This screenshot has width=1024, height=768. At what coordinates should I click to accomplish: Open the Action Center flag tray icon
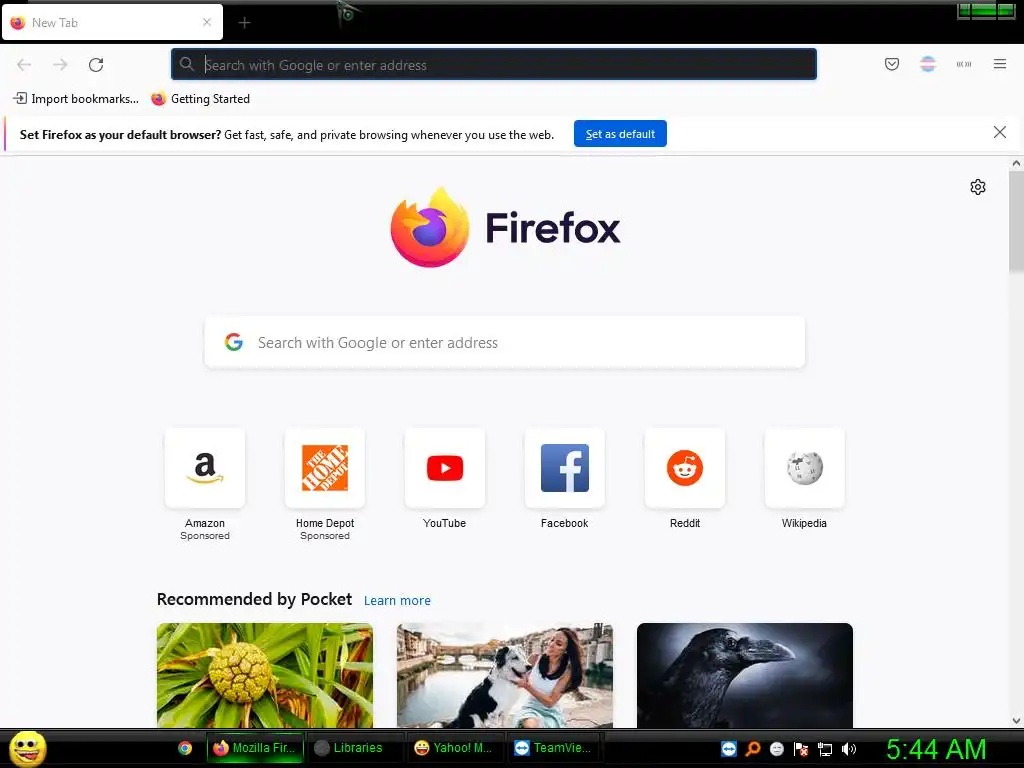tap(801, 749)
